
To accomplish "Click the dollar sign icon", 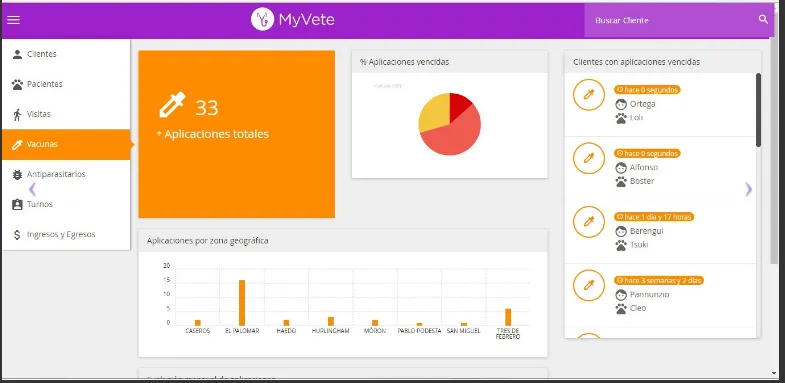I will coord(17,235).
